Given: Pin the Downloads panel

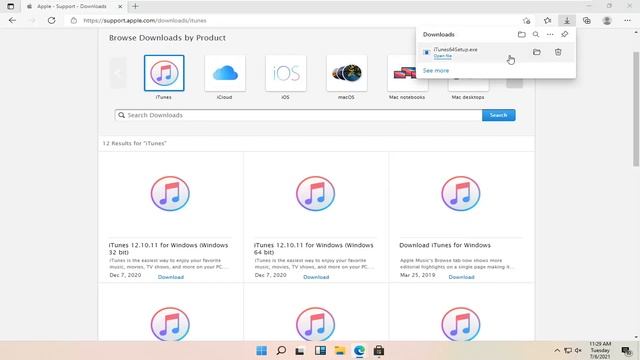Looking at the screenshot, I should point(564,35).
